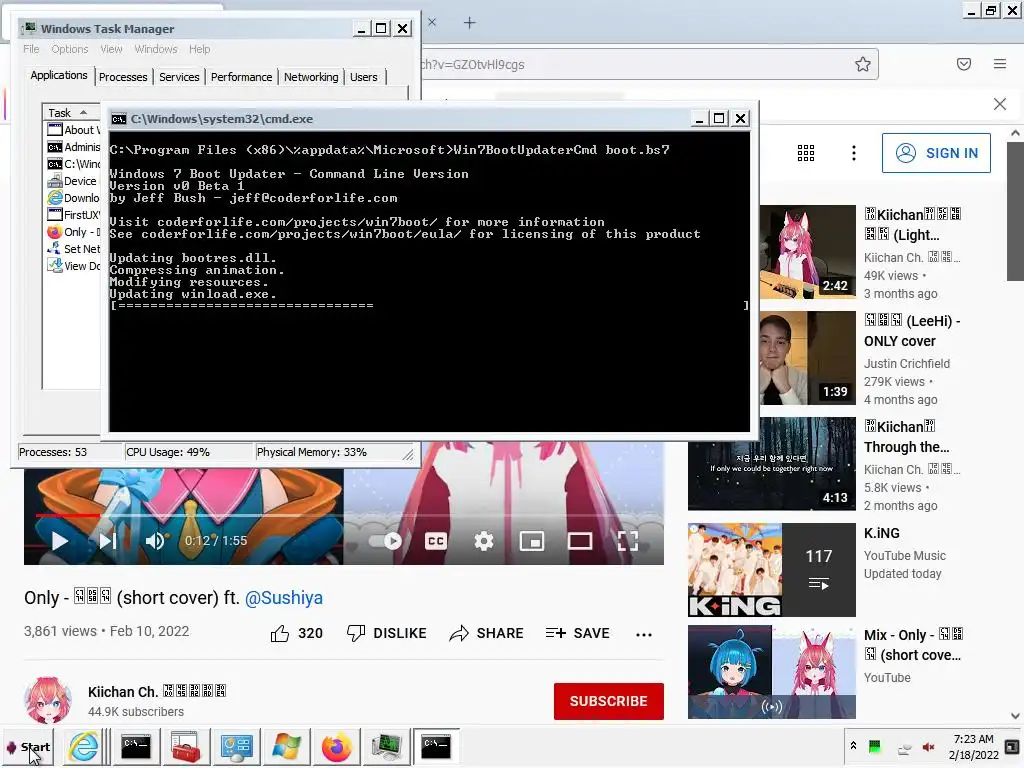The image size is (1024, 768).
Task: Switch to Performance tab
Action: point(241,77)
